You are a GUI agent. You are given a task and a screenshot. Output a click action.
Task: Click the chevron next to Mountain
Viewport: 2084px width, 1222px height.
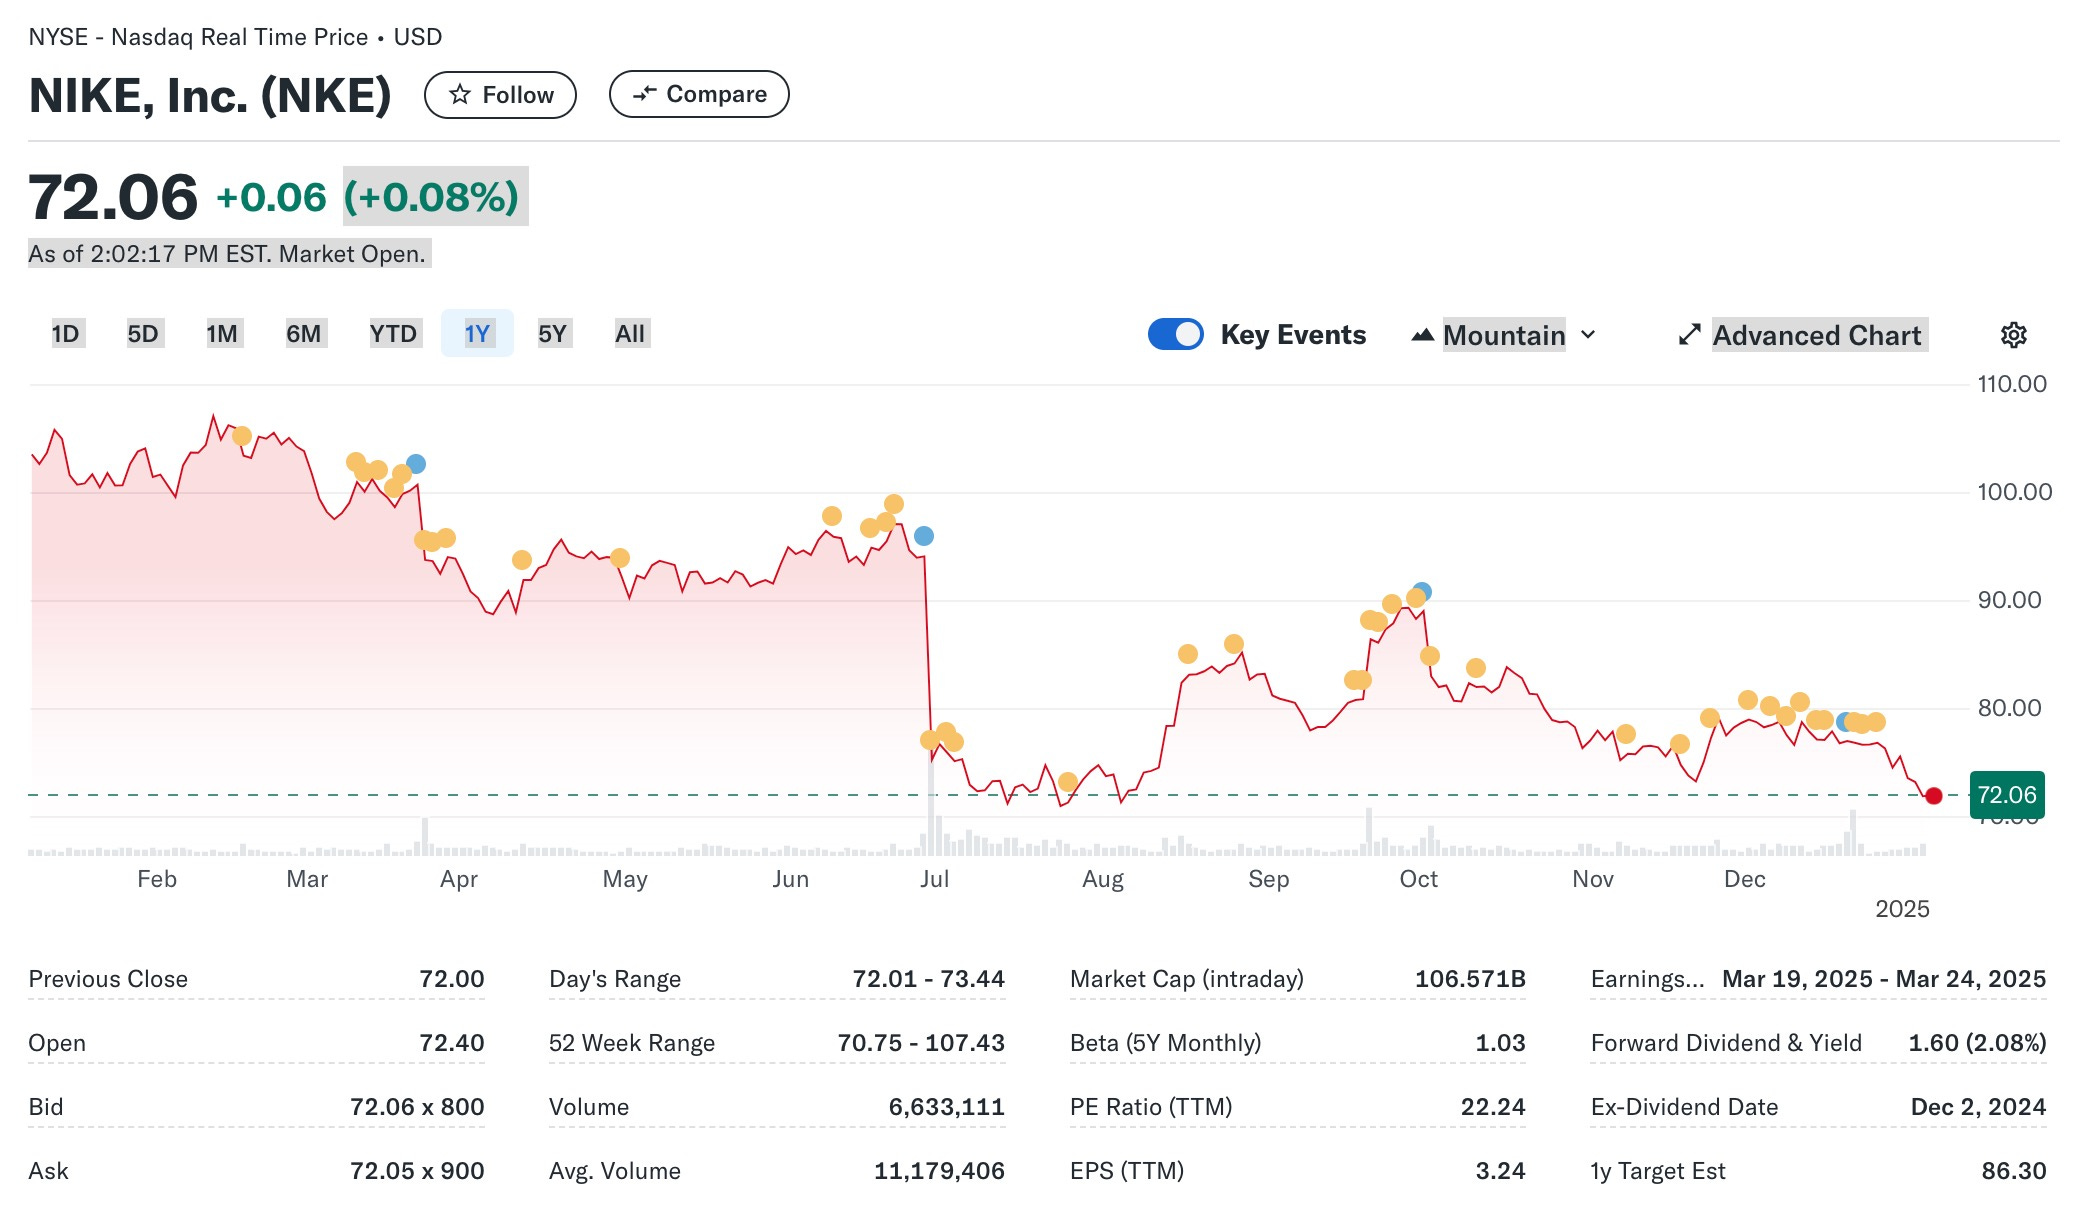(1588, 335)
